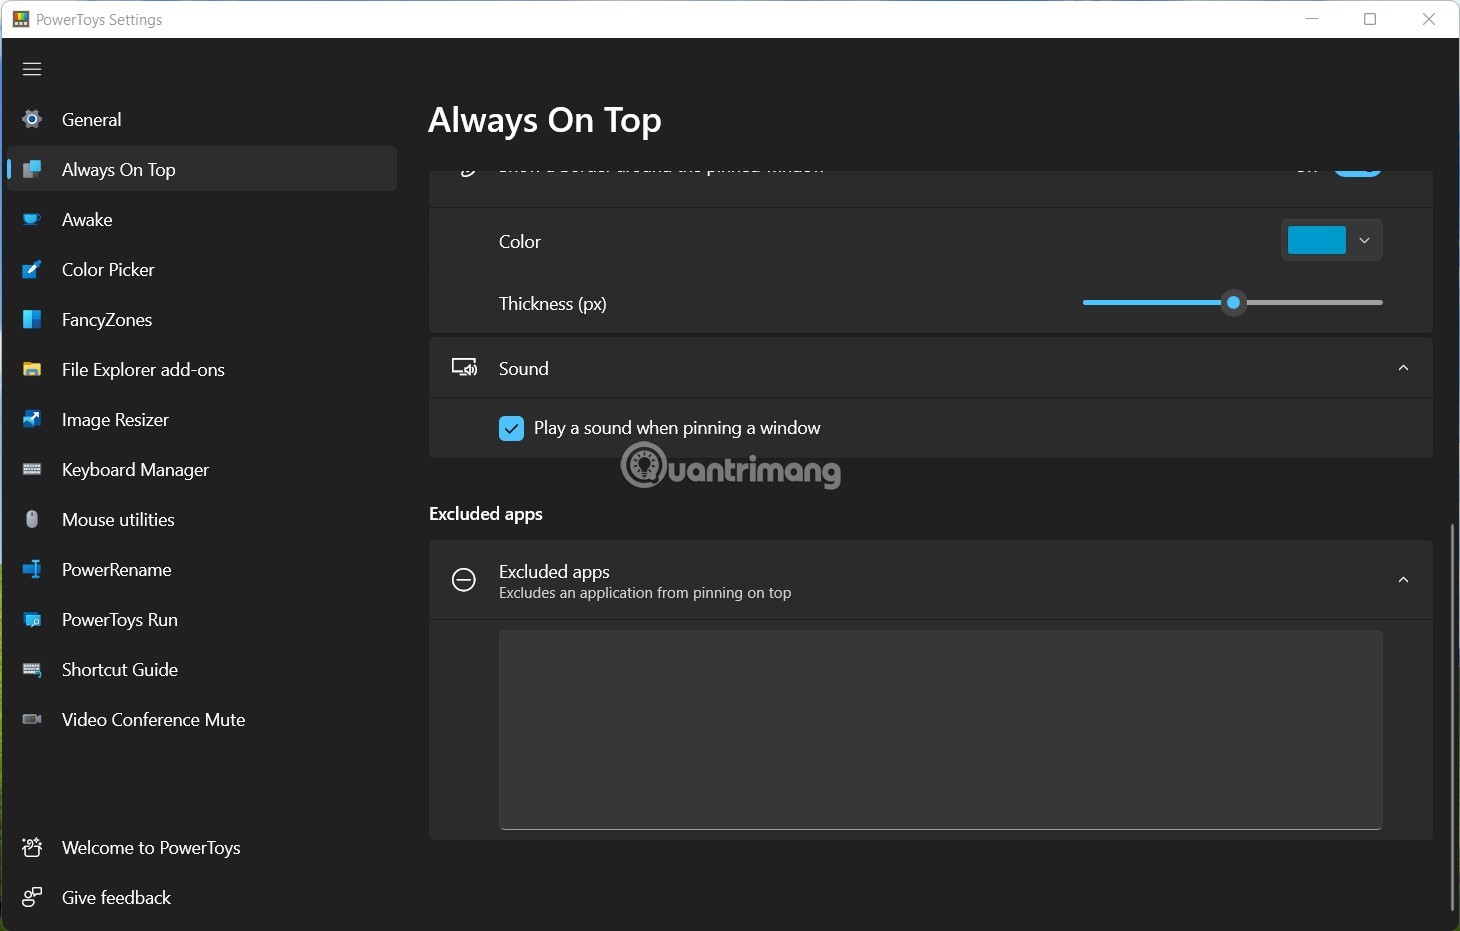Open the border Color dropdown
This screenshot has height=931, width=1460.
tap(1363, 240)
